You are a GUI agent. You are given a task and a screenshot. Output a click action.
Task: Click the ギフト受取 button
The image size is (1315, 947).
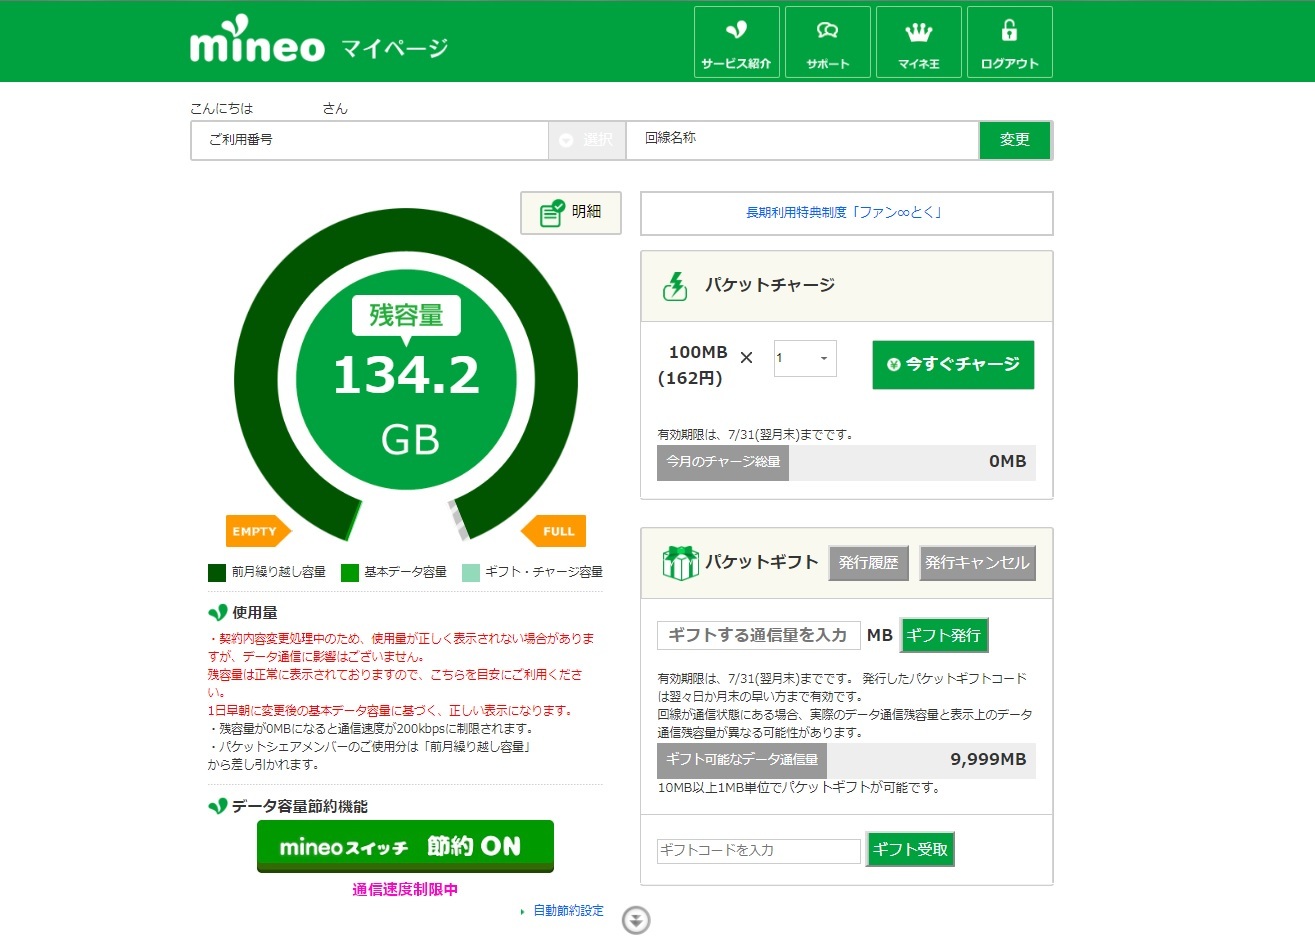coord(910,849)
